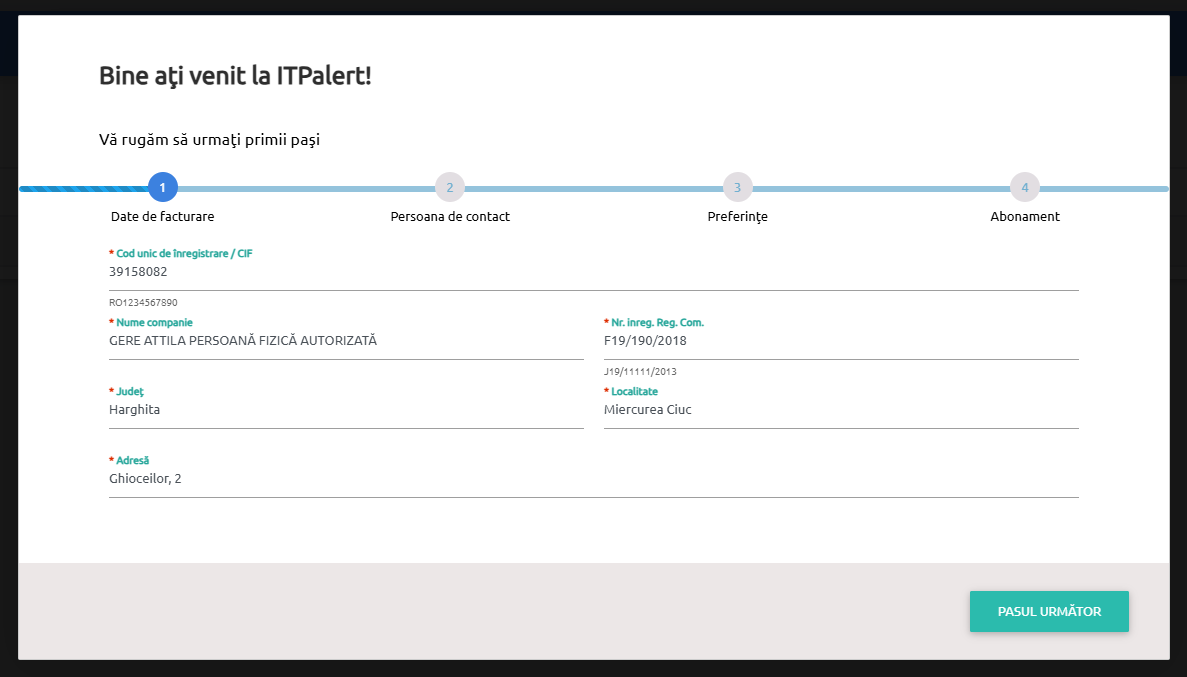
Task: Click the Județ field showing Harghita
Action: click(x=346, y=410)
